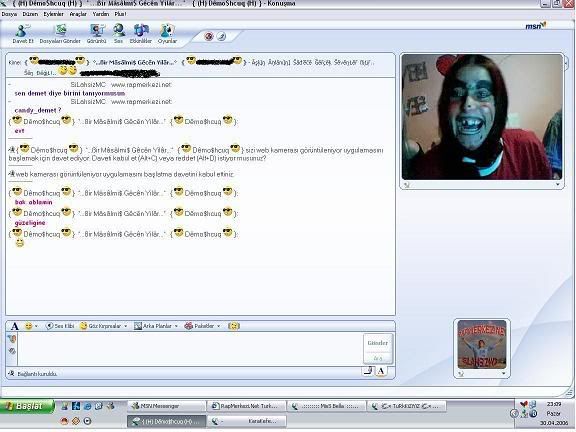Viewport: 576px width, 432px height.
Task: Click the Paketler packs button
Action: (199, 326)
